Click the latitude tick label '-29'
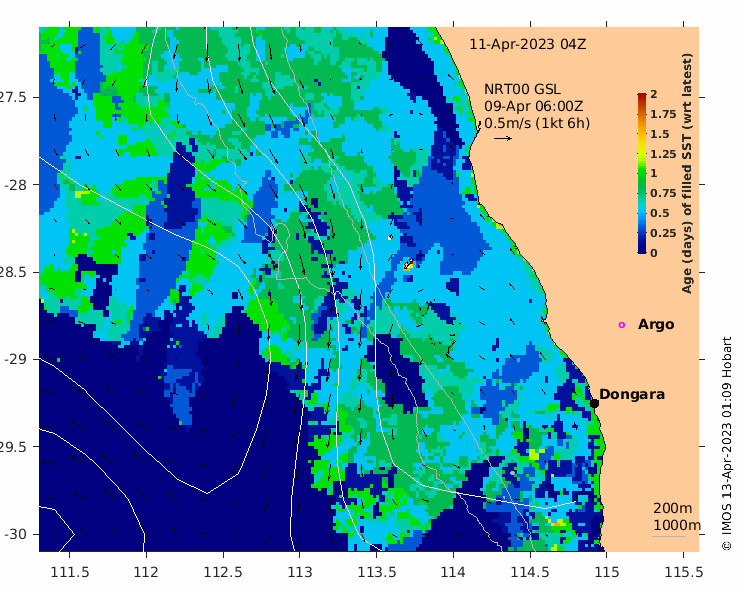Viewport: 740px width, 592px height. coord(16,359)
